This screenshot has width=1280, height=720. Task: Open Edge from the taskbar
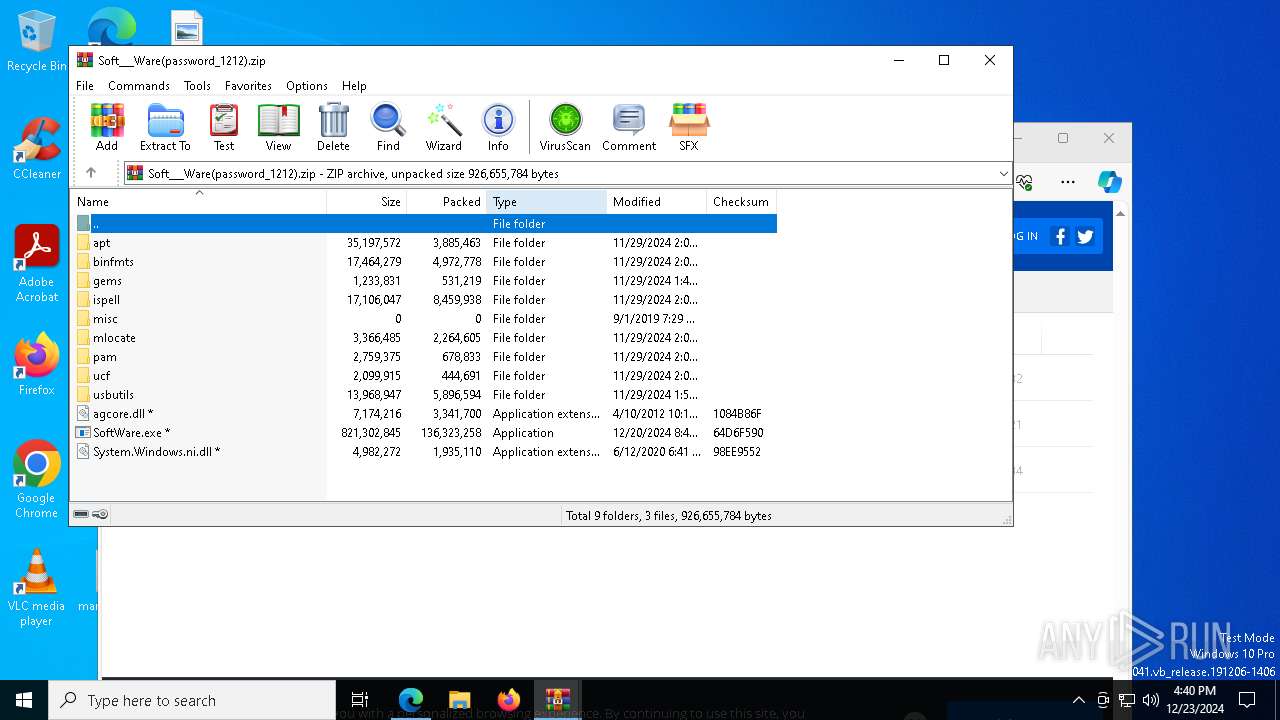tap(411, 700)
